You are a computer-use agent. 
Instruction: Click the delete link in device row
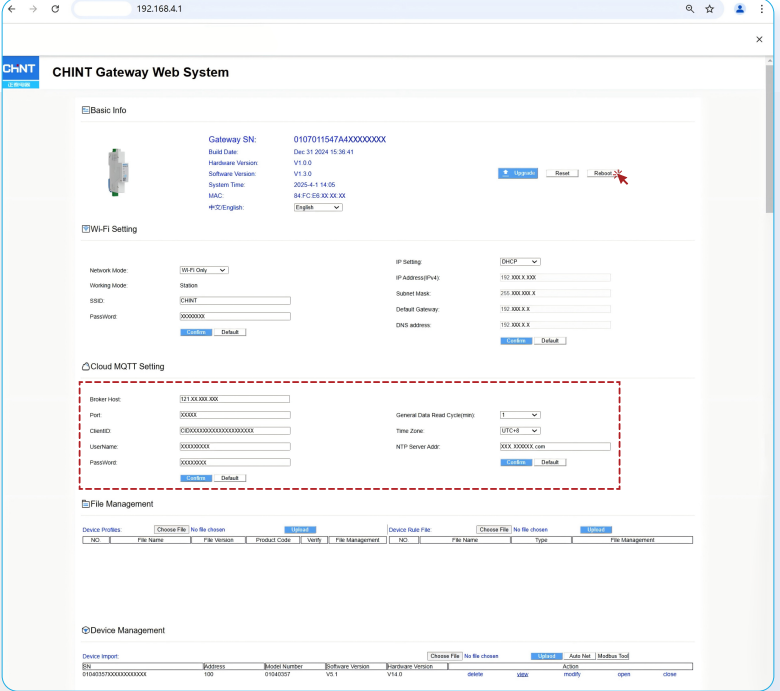475,674
